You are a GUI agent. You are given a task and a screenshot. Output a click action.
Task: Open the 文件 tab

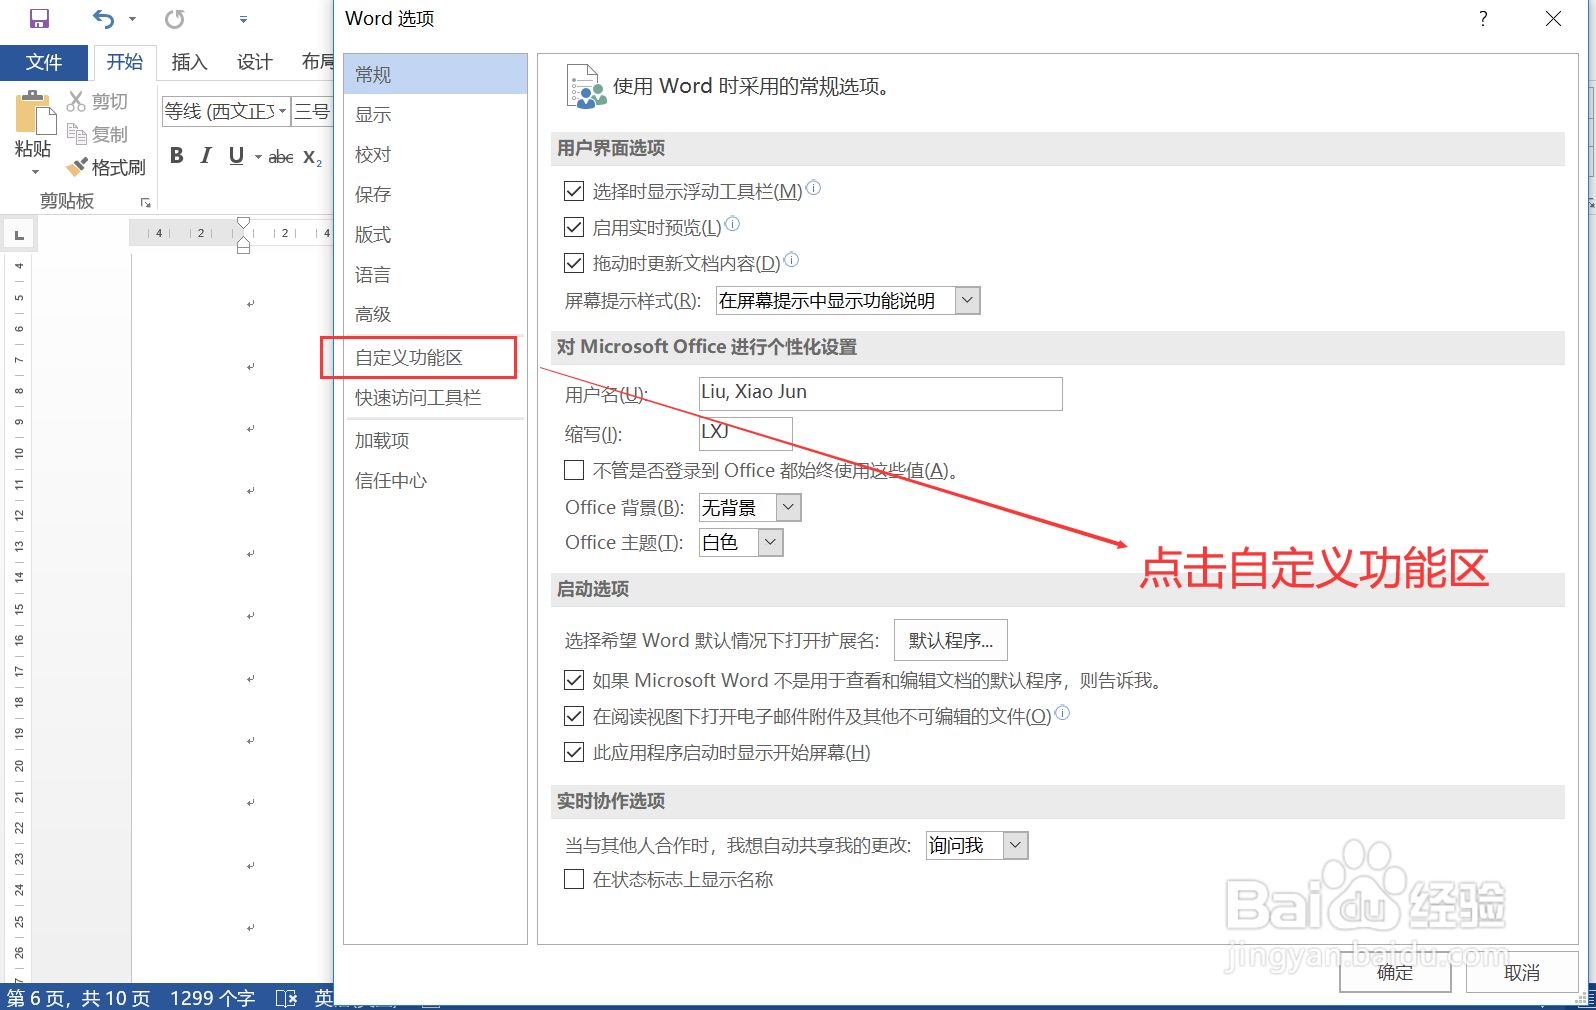(44, 62)
